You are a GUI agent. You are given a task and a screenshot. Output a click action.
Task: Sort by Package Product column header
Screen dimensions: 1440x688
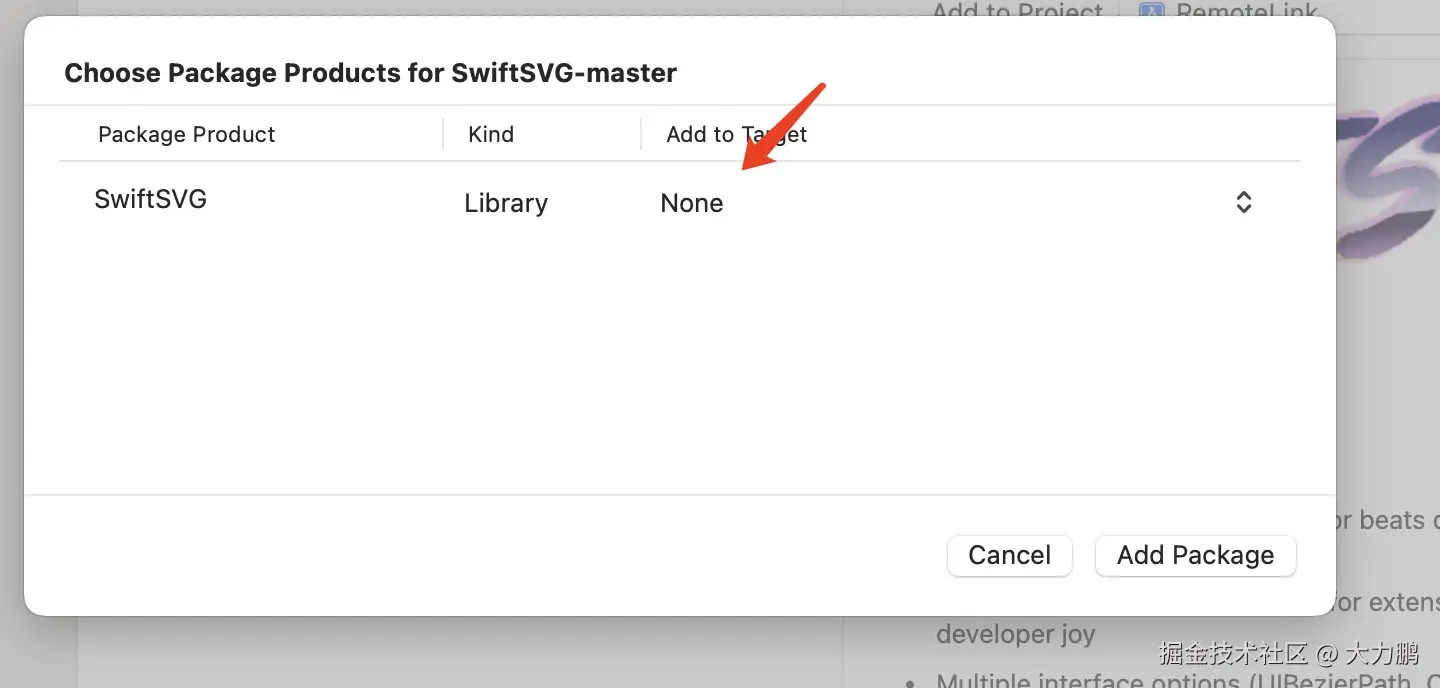point(186,134)
